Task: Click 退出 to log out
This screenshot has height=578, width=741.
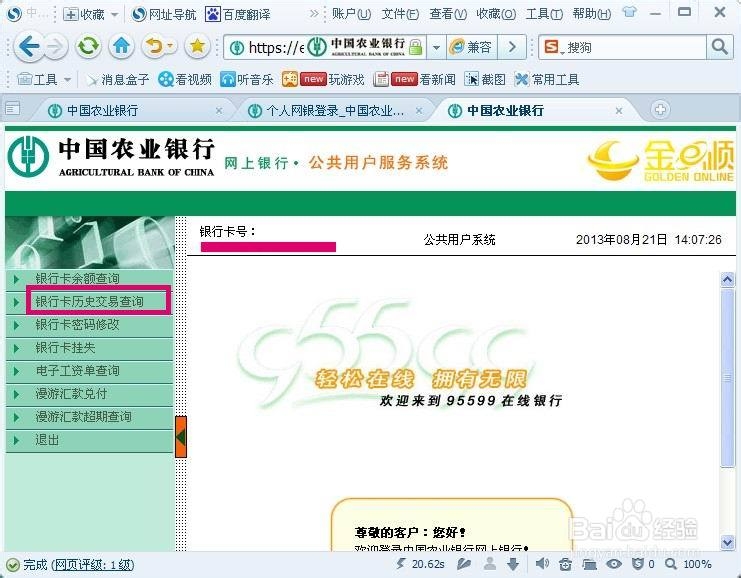Action: coord(89,440)
